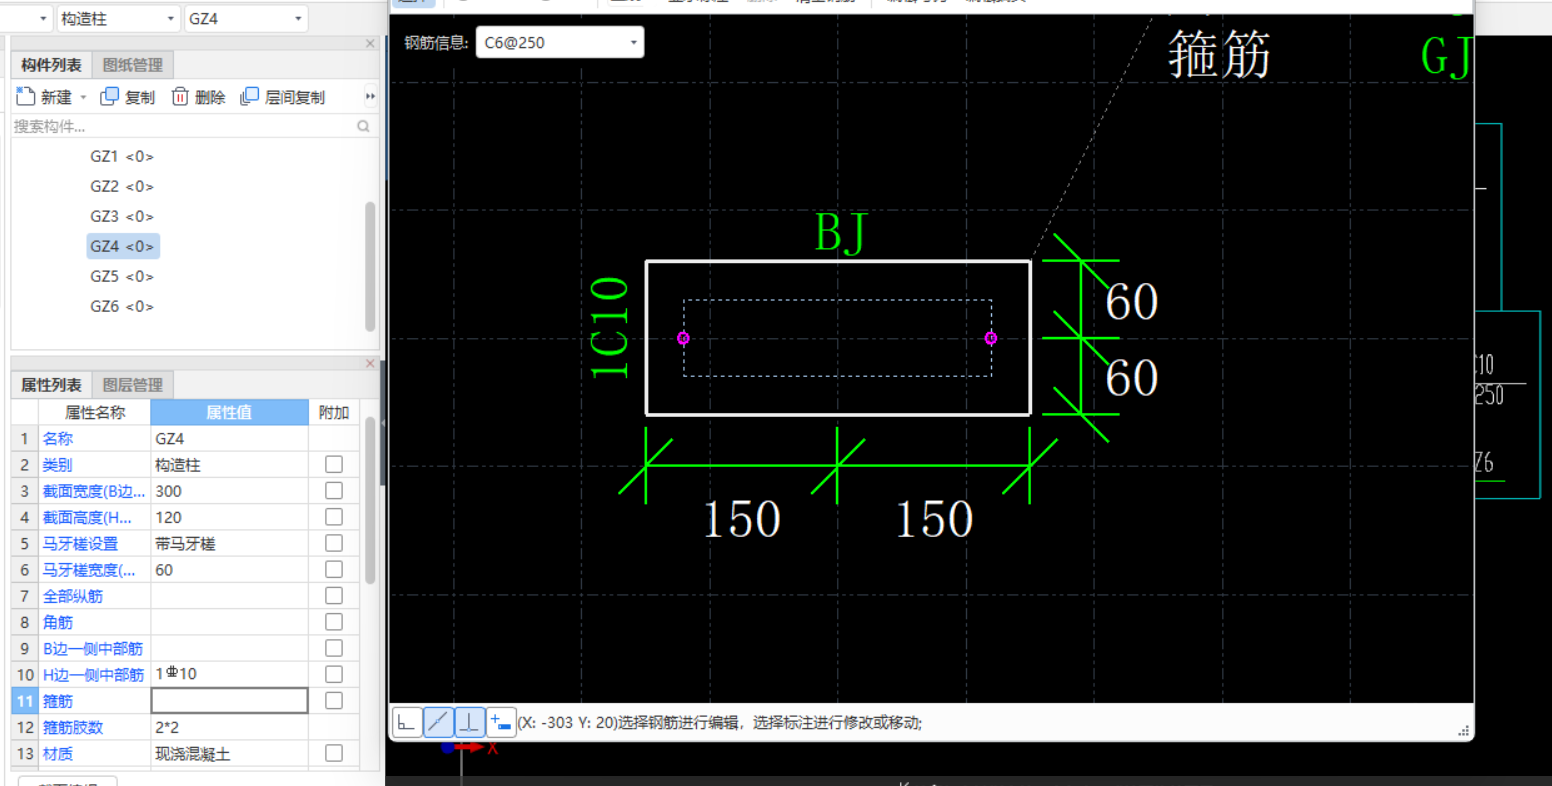
Task: Expand more toolbar options in component list
Action: [370, 97]
